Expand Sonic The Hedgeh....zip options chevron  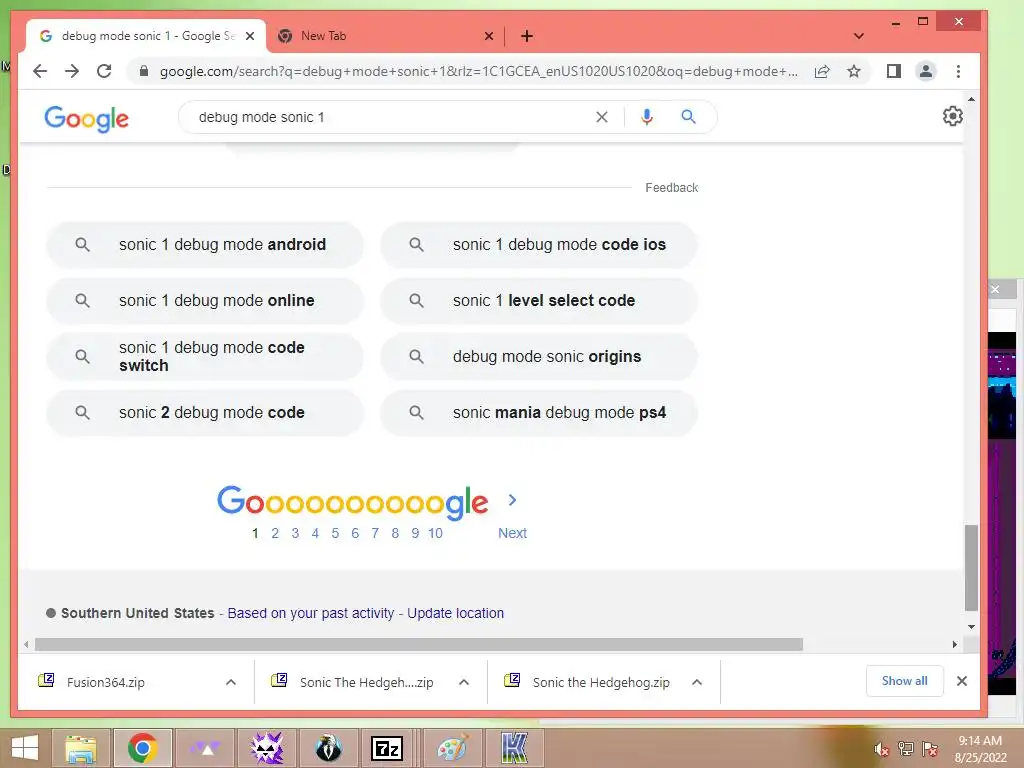point(464,682)
